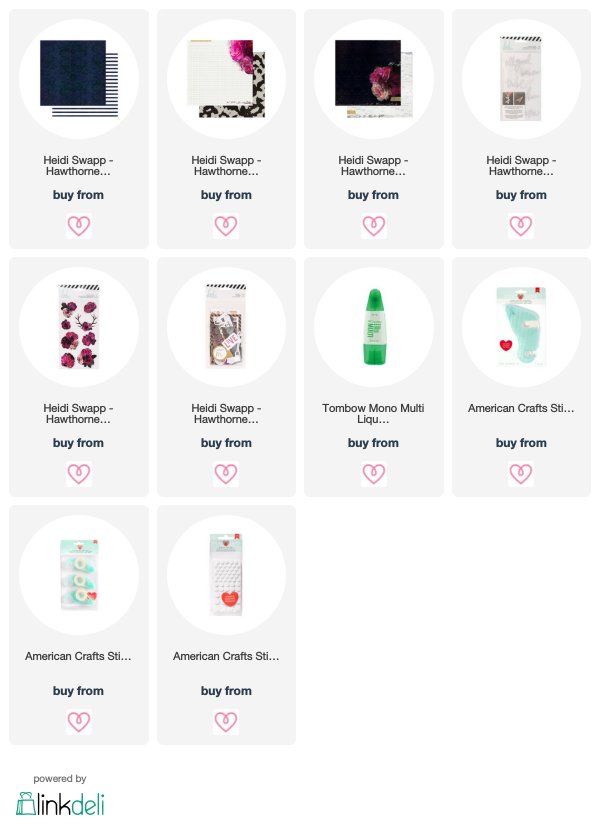Heart the American Crafts tape refills pack
600x825 pixels.
(78, 721)
